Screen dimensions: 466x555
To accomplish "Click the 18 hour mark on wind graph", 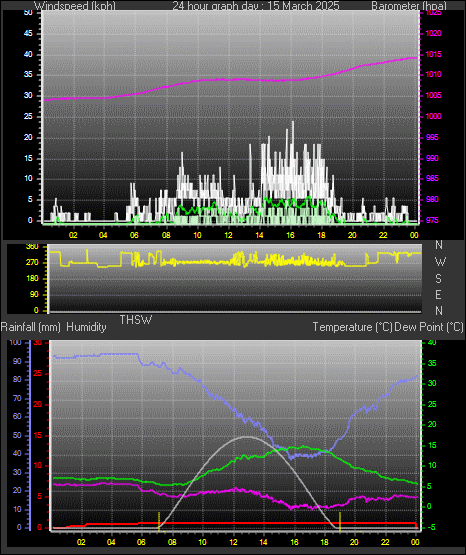I will point(321,235).
